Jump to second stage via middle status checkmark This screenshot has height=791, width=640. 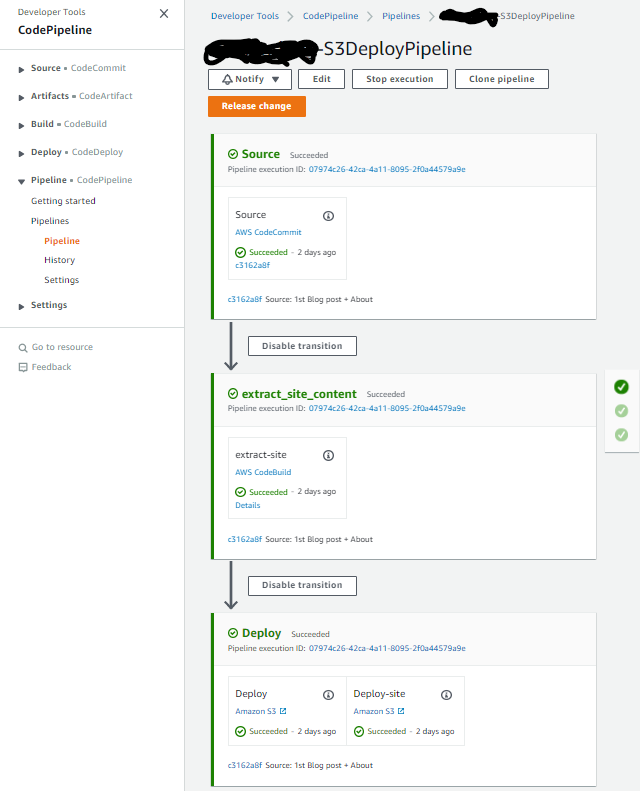[x=621, y=411]
